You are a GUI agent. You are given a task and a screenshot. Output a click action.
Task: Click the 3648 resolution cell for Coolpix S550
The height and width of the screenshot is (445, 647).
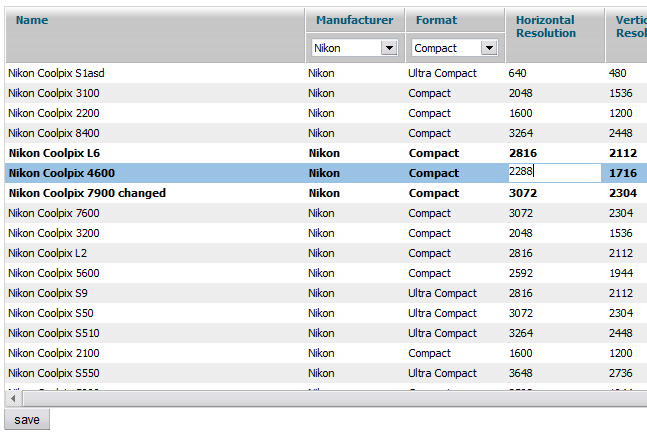tap(521, 373)
